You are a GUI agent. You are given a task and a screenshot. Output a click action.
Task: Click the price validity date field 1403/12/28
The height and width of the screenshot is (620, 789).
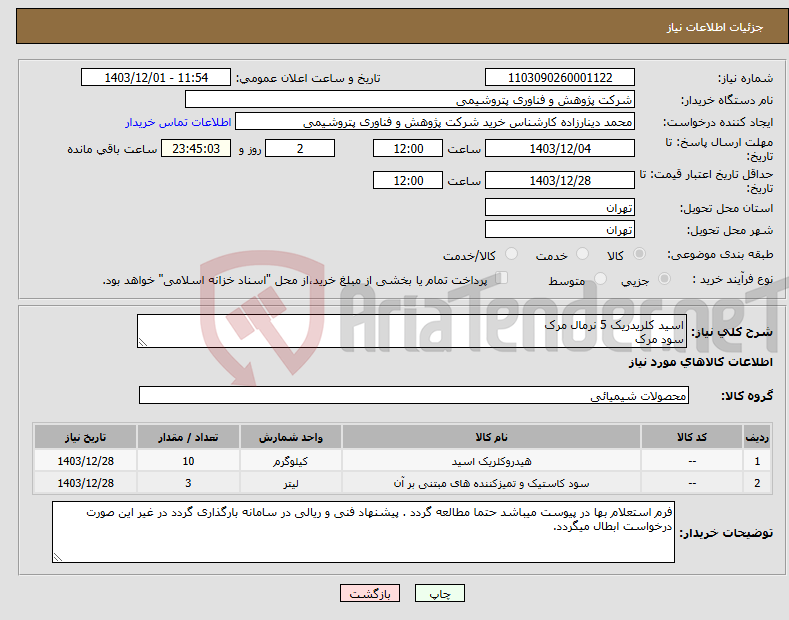coord(560,180)
